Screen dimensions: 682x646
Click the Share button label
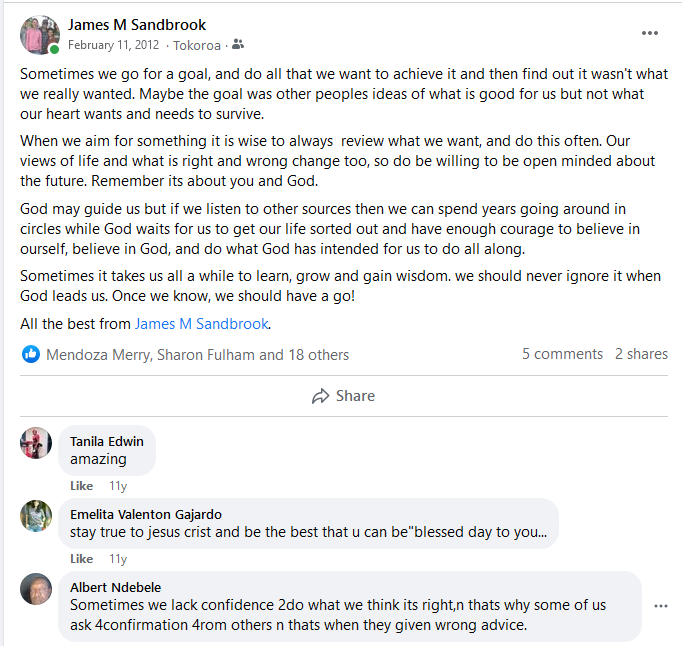(355, 396)
